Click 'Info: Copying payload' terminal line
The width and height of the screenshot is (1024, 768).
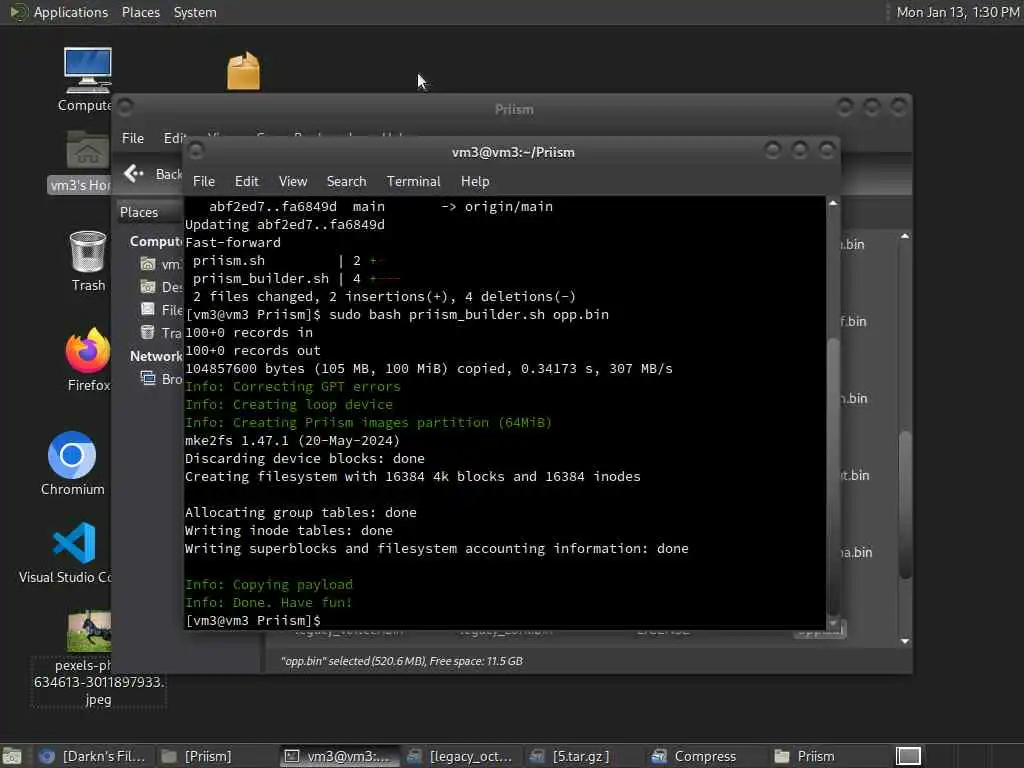point(268,584)
